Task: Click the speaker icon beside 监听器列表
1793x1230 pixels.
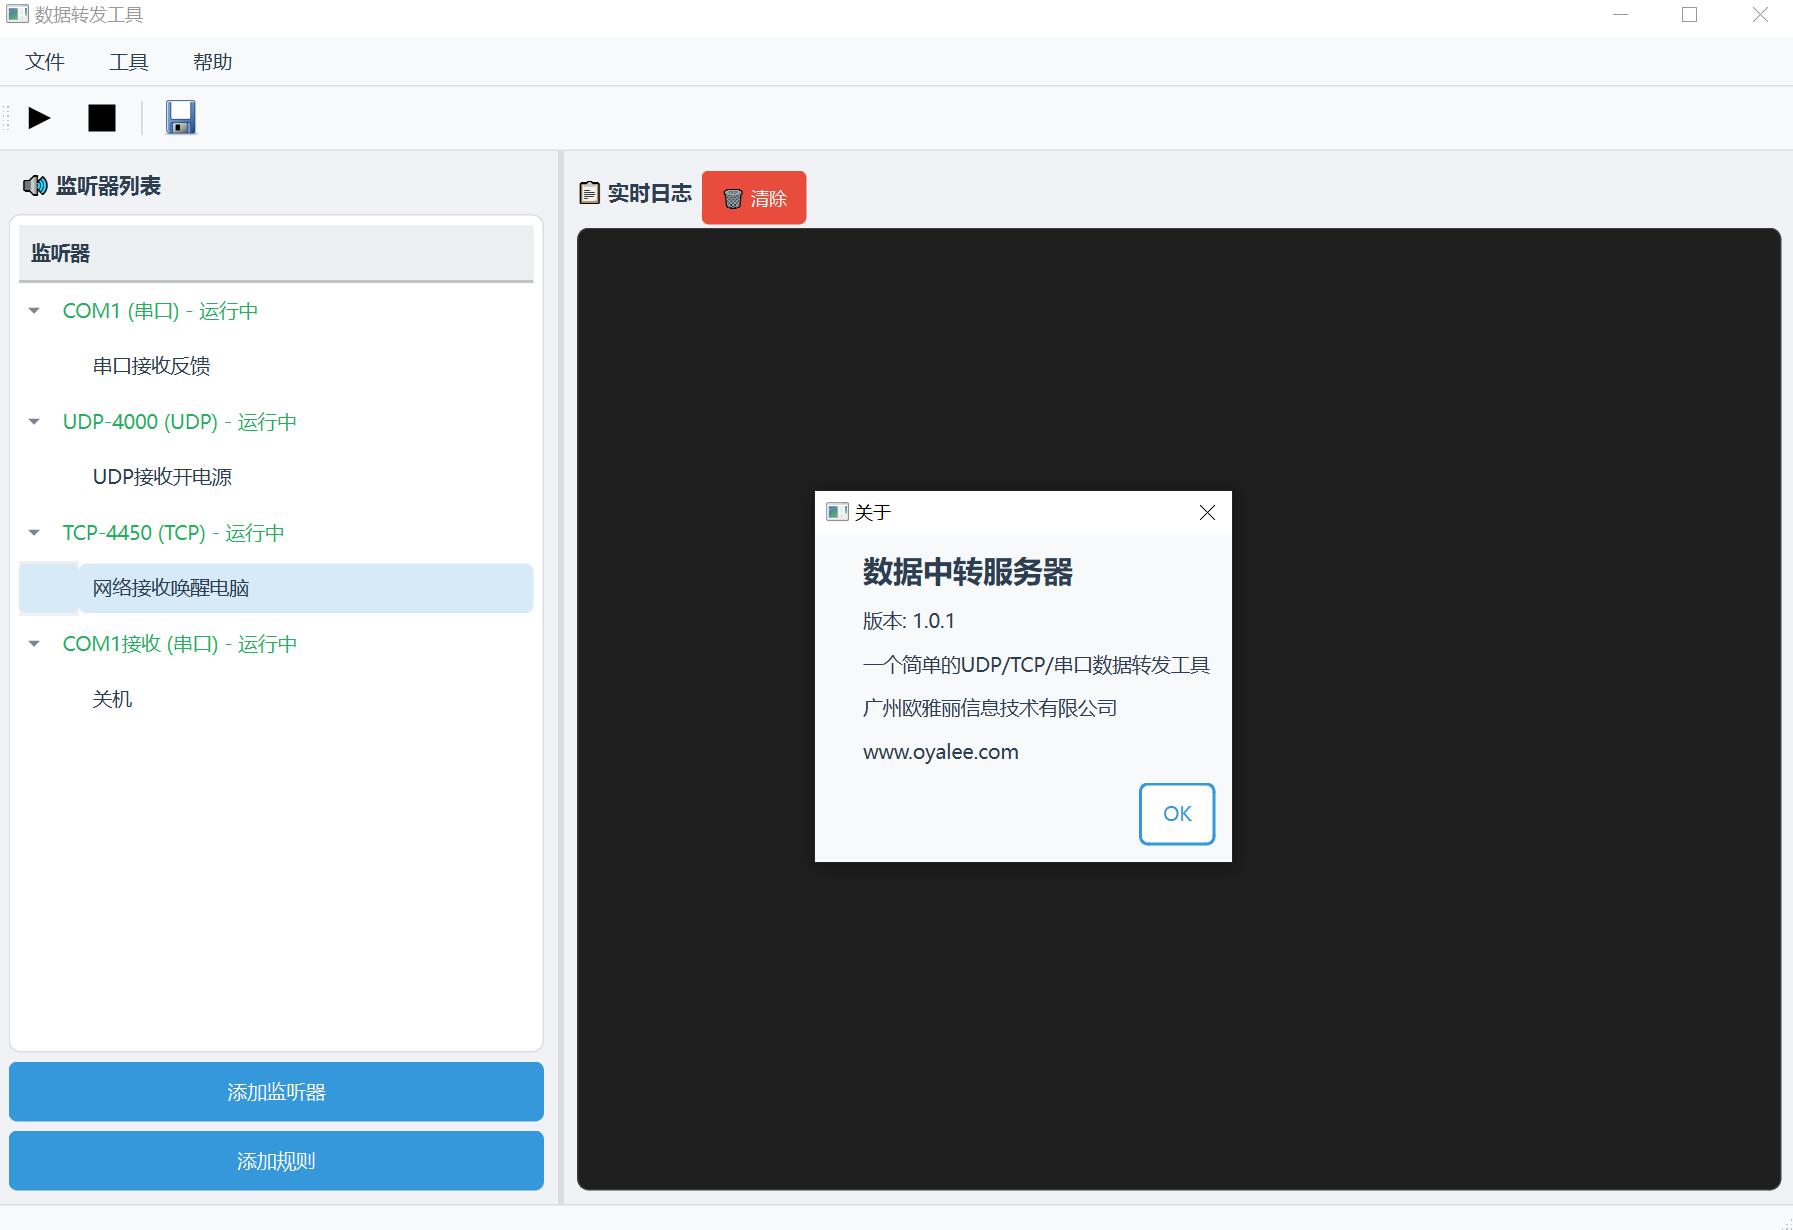Action: [35, 186]
